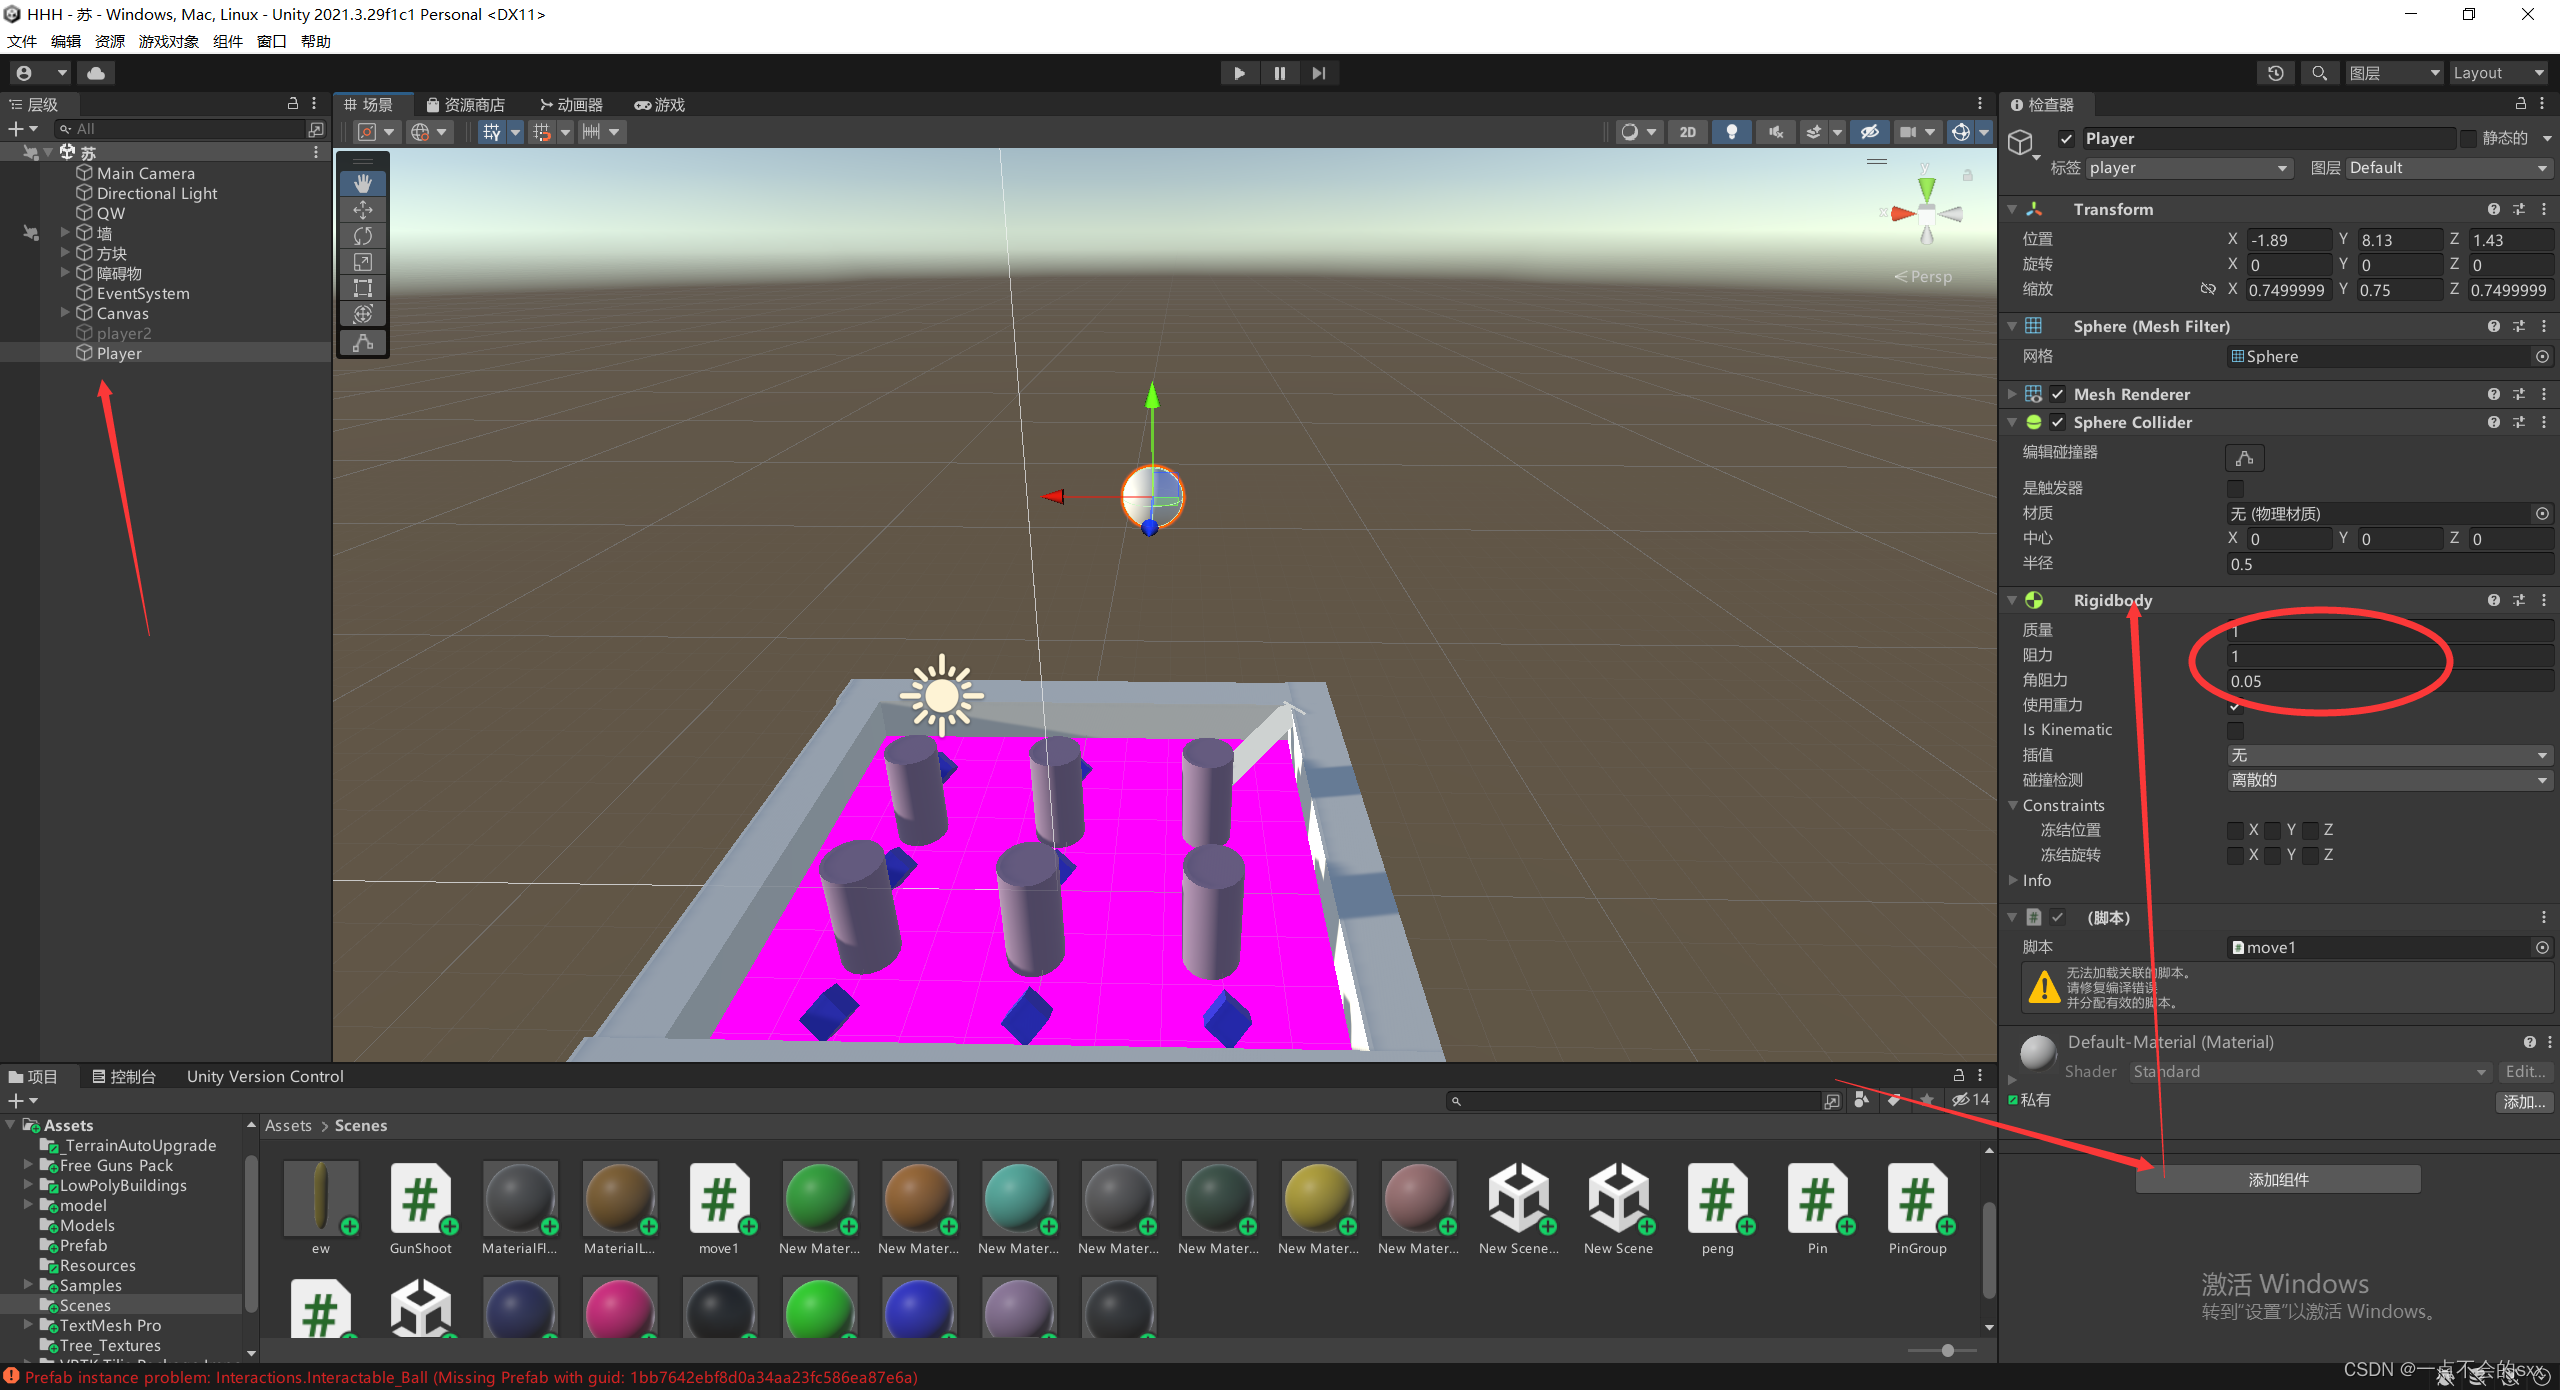This screenshot has width=2560, height=1390.
Task: Select the Rect transform tool
Action: (363, 287)
